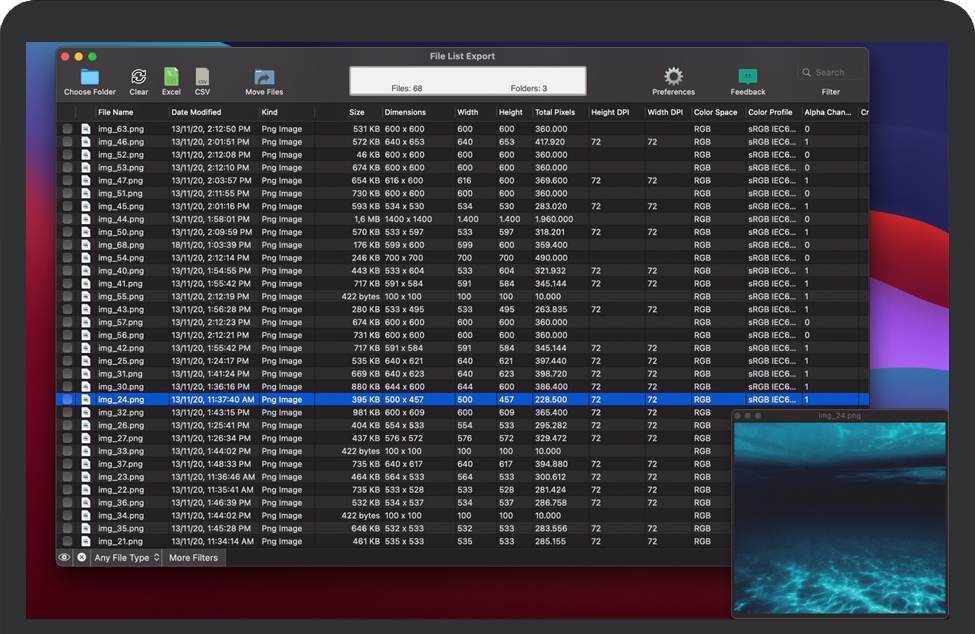The width and height of the screenshot is (975, 634).
Task: Click the clear filter X icon
Action: coord(82,557)
